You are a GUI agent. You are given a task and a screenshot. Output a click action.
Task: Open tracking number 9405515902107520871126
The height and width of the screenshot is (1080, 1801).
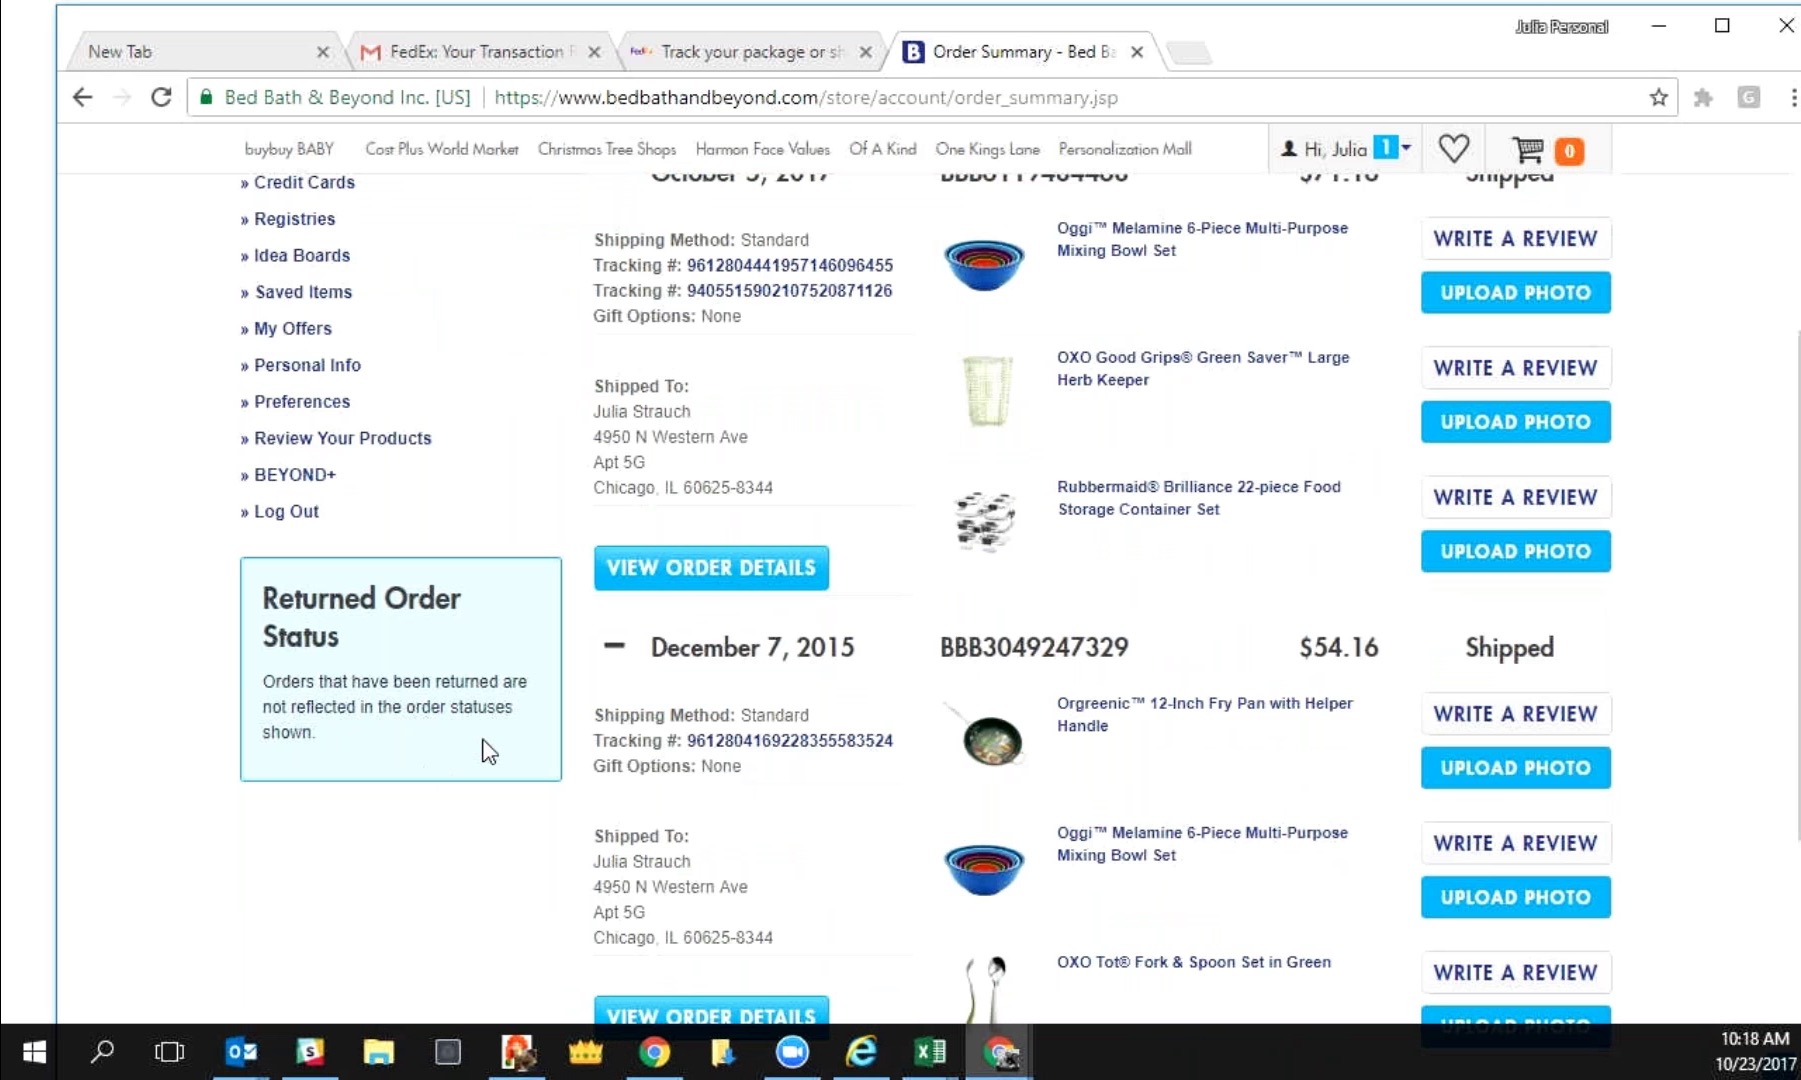tap(789, 291)
